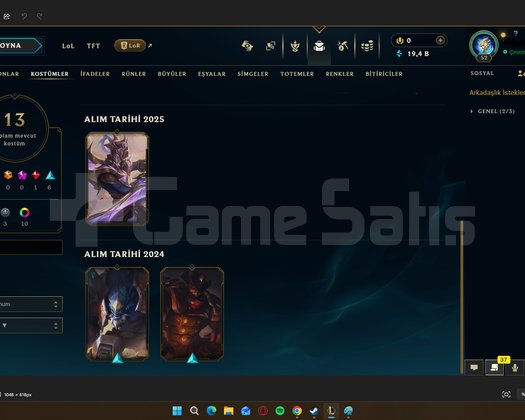The height and width of the screenshot is (420, 525).
Task: Switch to the EŞYALAR tab
Action: point(212,74)
